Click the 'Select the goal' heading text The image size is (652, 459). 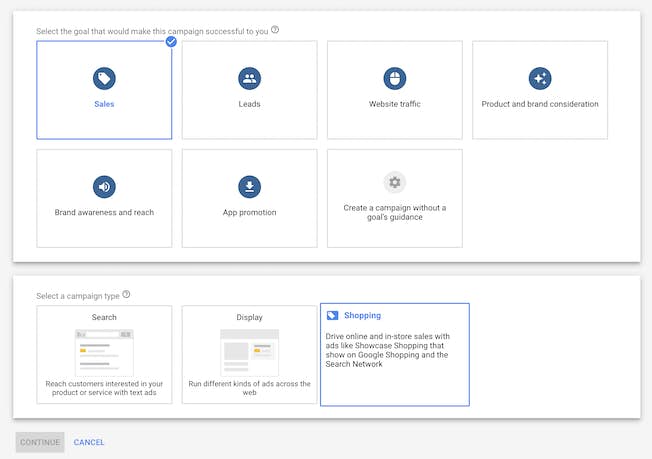tap(152, 31)
